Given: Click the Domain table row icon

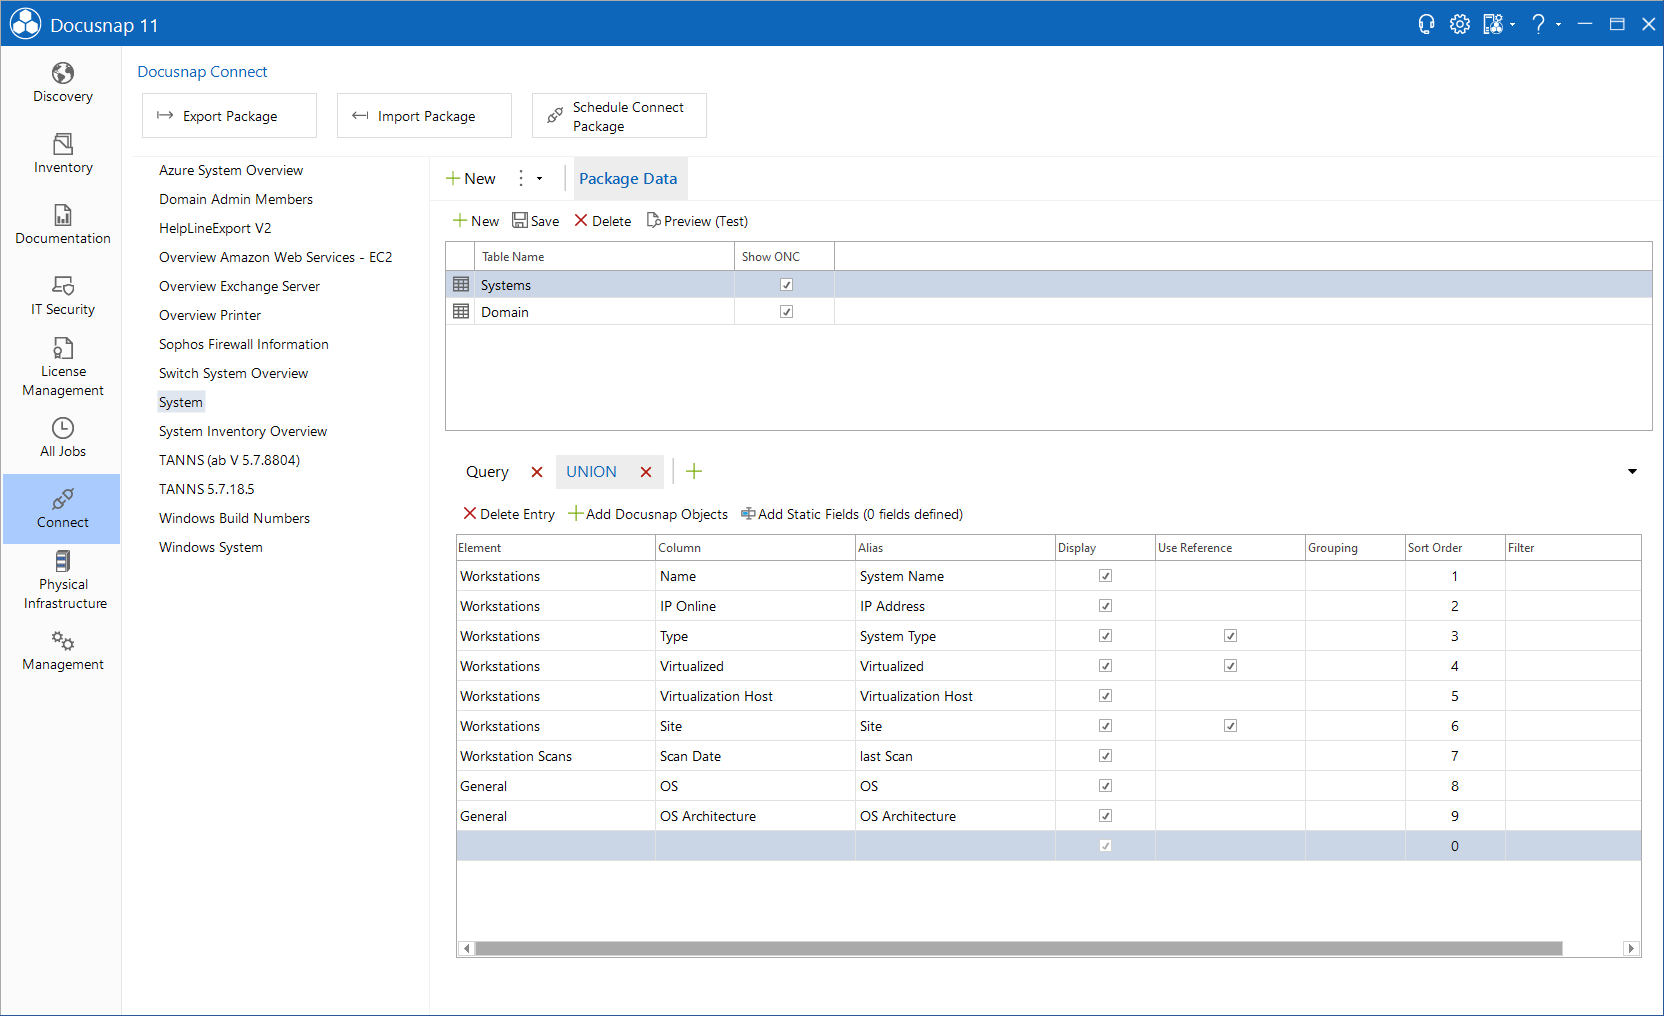Looking at the screenshot, I should (461, 312).
